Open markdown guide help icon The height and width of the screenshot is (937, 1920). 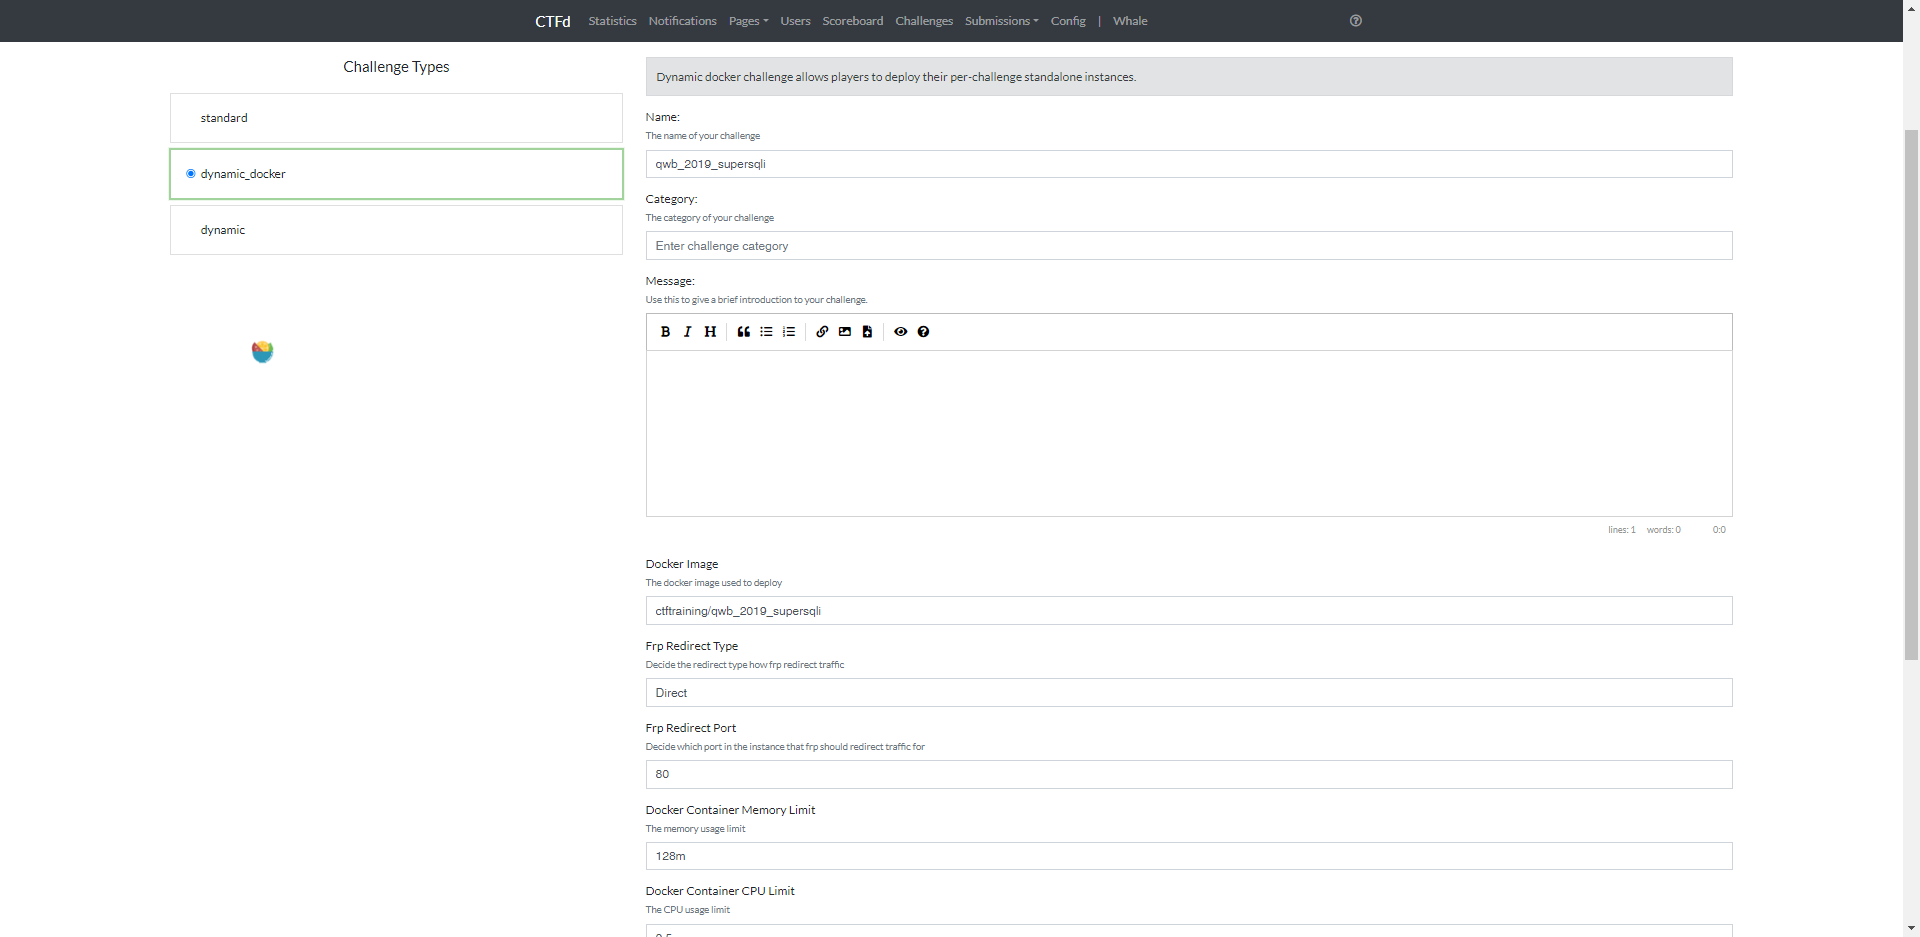923,332
